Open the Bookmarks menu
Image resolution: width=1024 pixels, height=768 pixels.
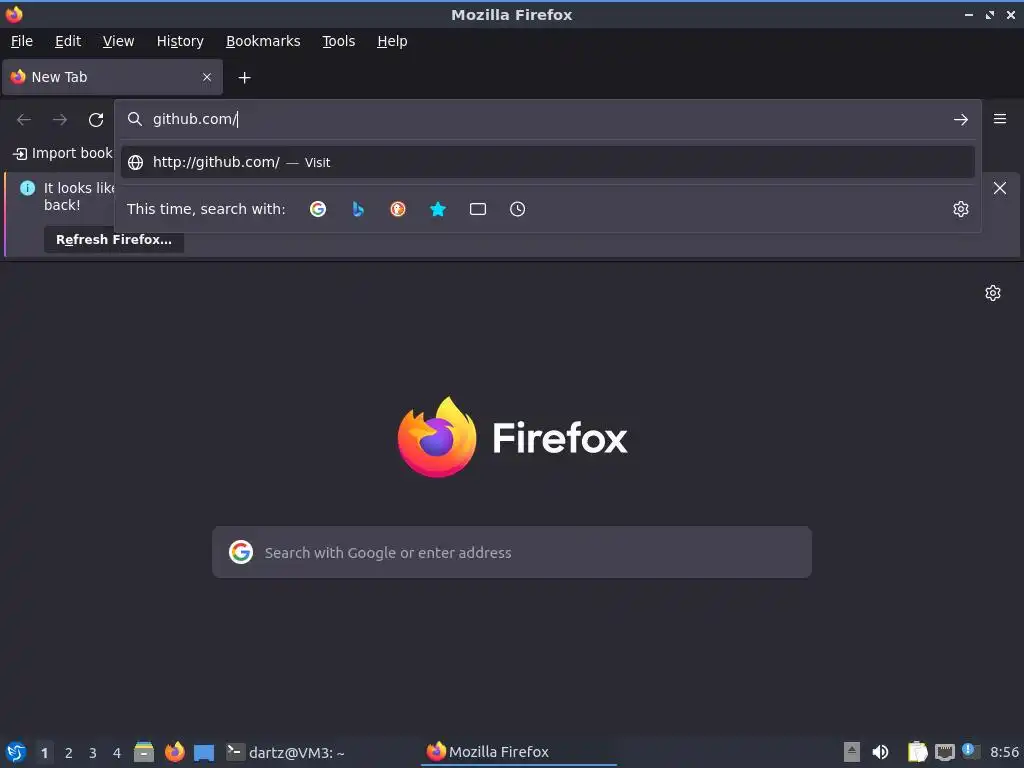point(263,41)
